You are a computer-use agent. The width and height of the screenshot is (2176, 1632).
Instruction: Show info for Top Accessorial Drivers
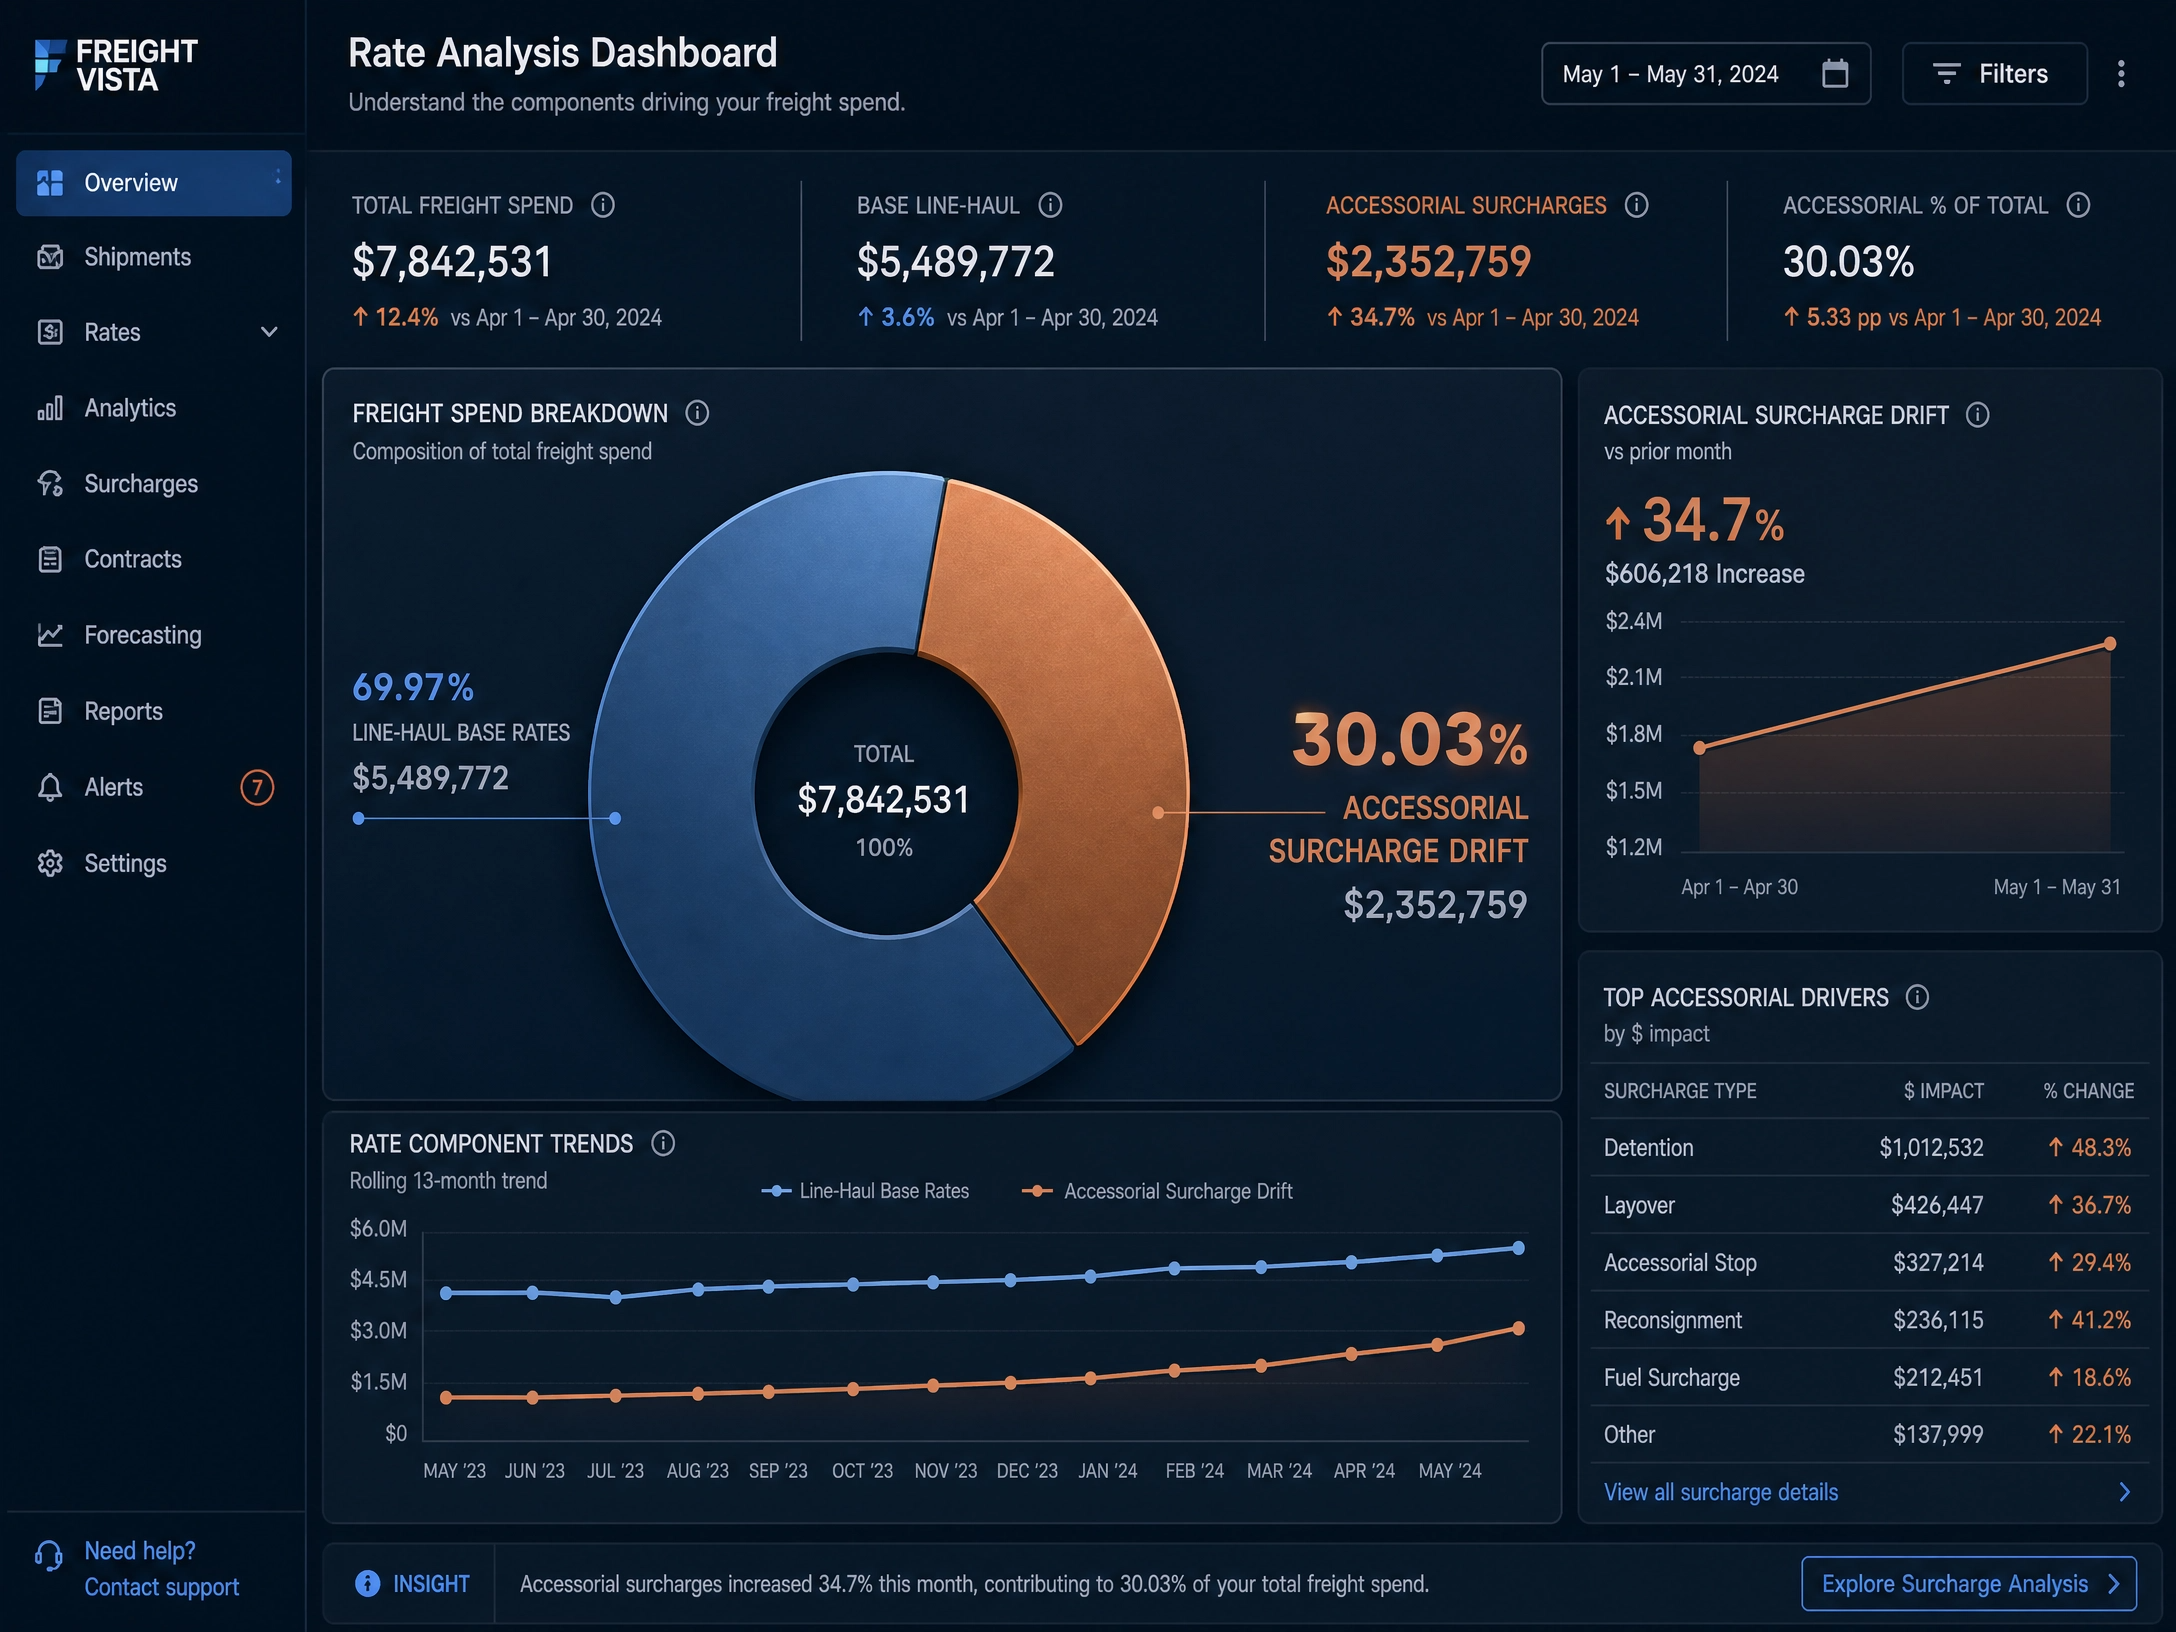coord(1917,998)
